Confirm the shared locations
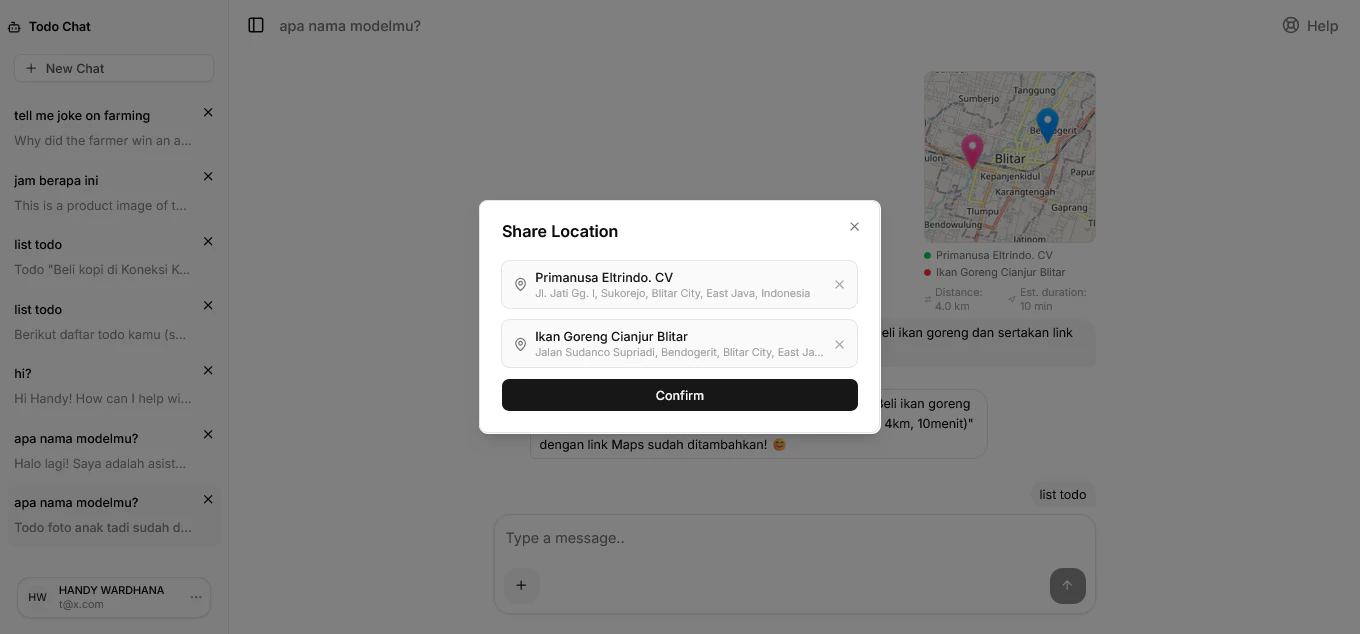 click(680, 395)
